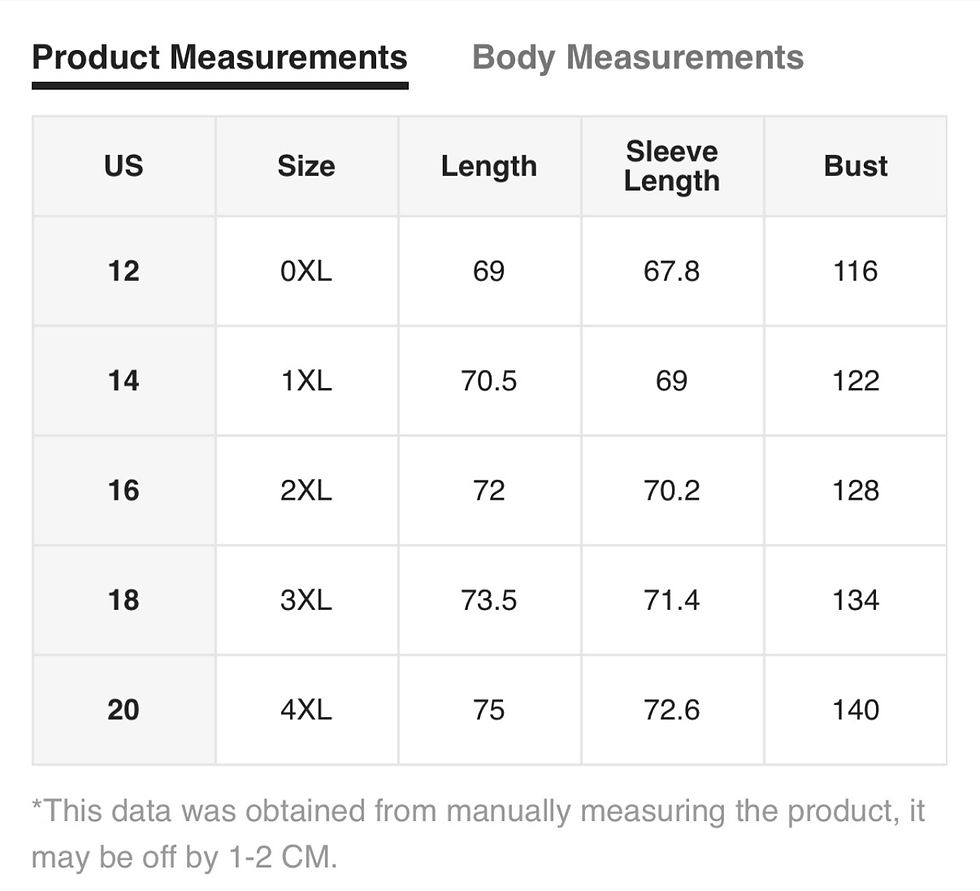Click the Length column header
Screen dimensions: 980x891
click(x=489, y=166)
